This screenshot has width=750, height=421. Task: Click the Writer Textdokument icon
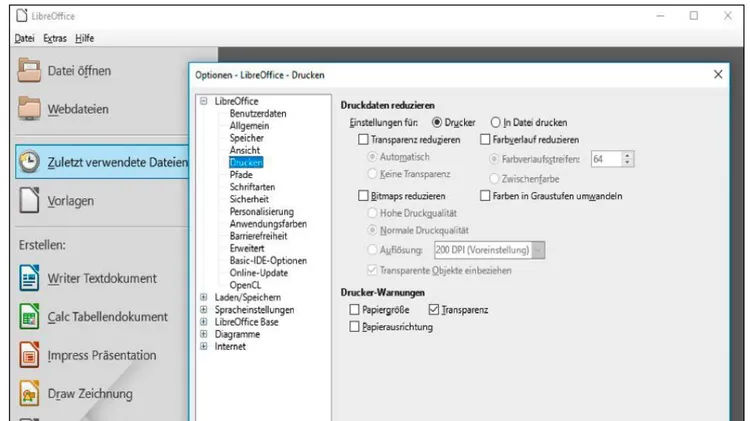29,278
